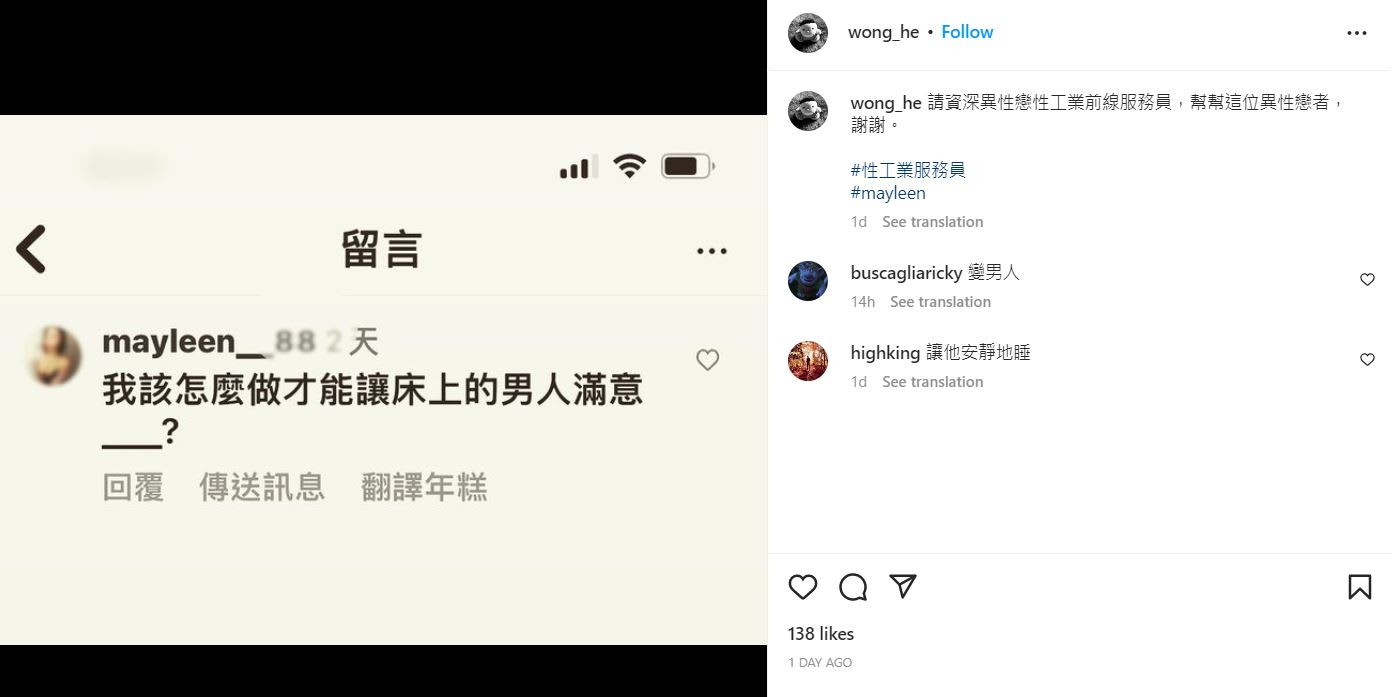1392x697 pixels.
Task: See translation of highking's comment
Action: (x=932, y=382)
